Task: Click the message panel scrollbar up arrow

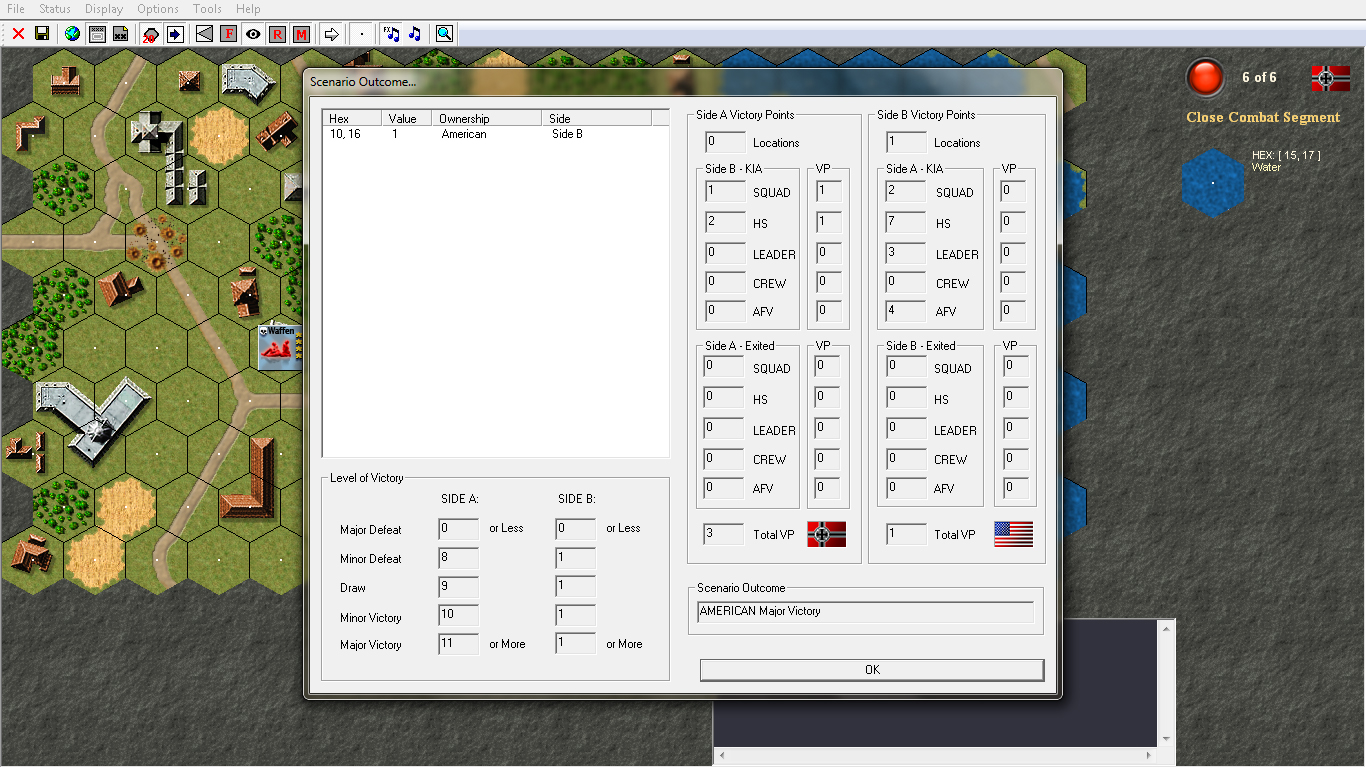Action: [1165, 629]
